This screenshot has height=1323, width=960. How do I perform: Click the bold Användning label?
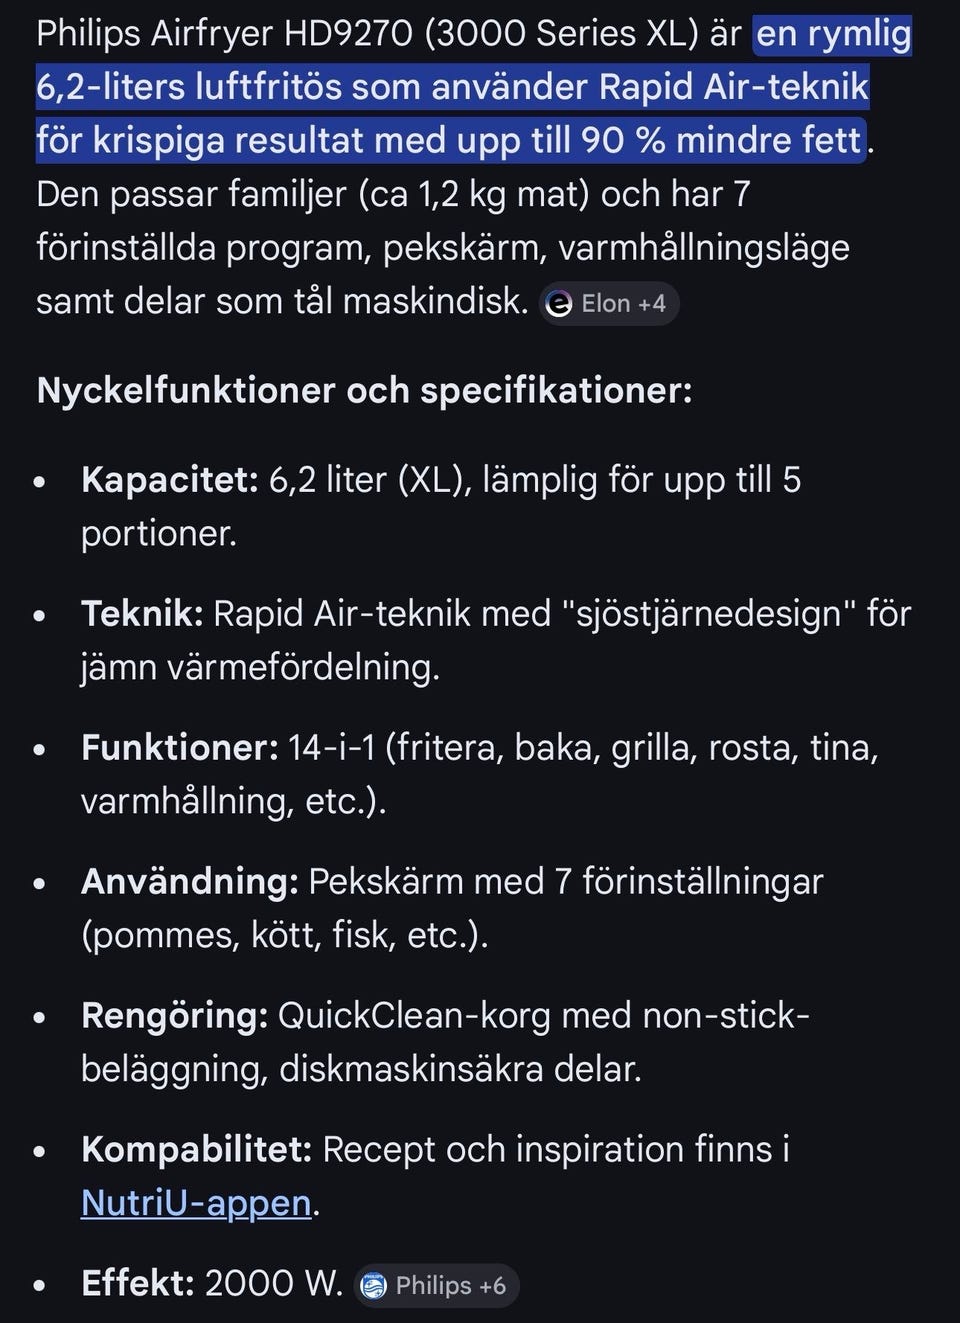[x=190, y=881]
